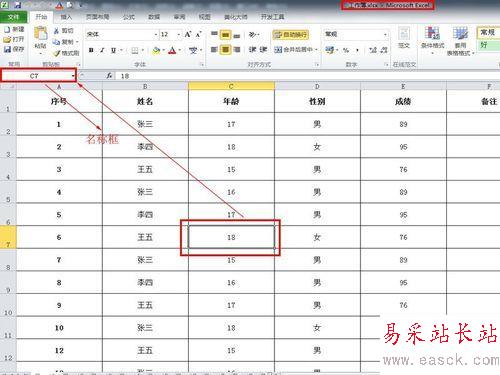Click the Insert Function fx icon
Screen dimensions: 500x375
click(109, 76)
